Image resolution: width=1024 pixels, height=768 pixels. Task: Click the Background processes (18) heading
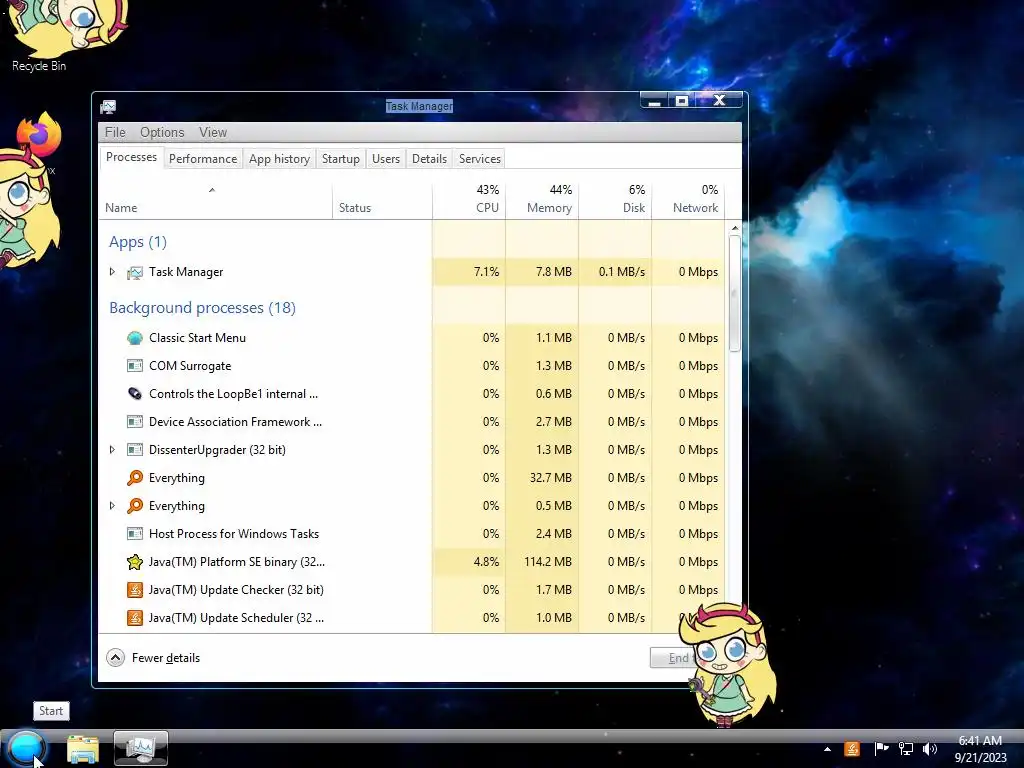coord(202,308)
